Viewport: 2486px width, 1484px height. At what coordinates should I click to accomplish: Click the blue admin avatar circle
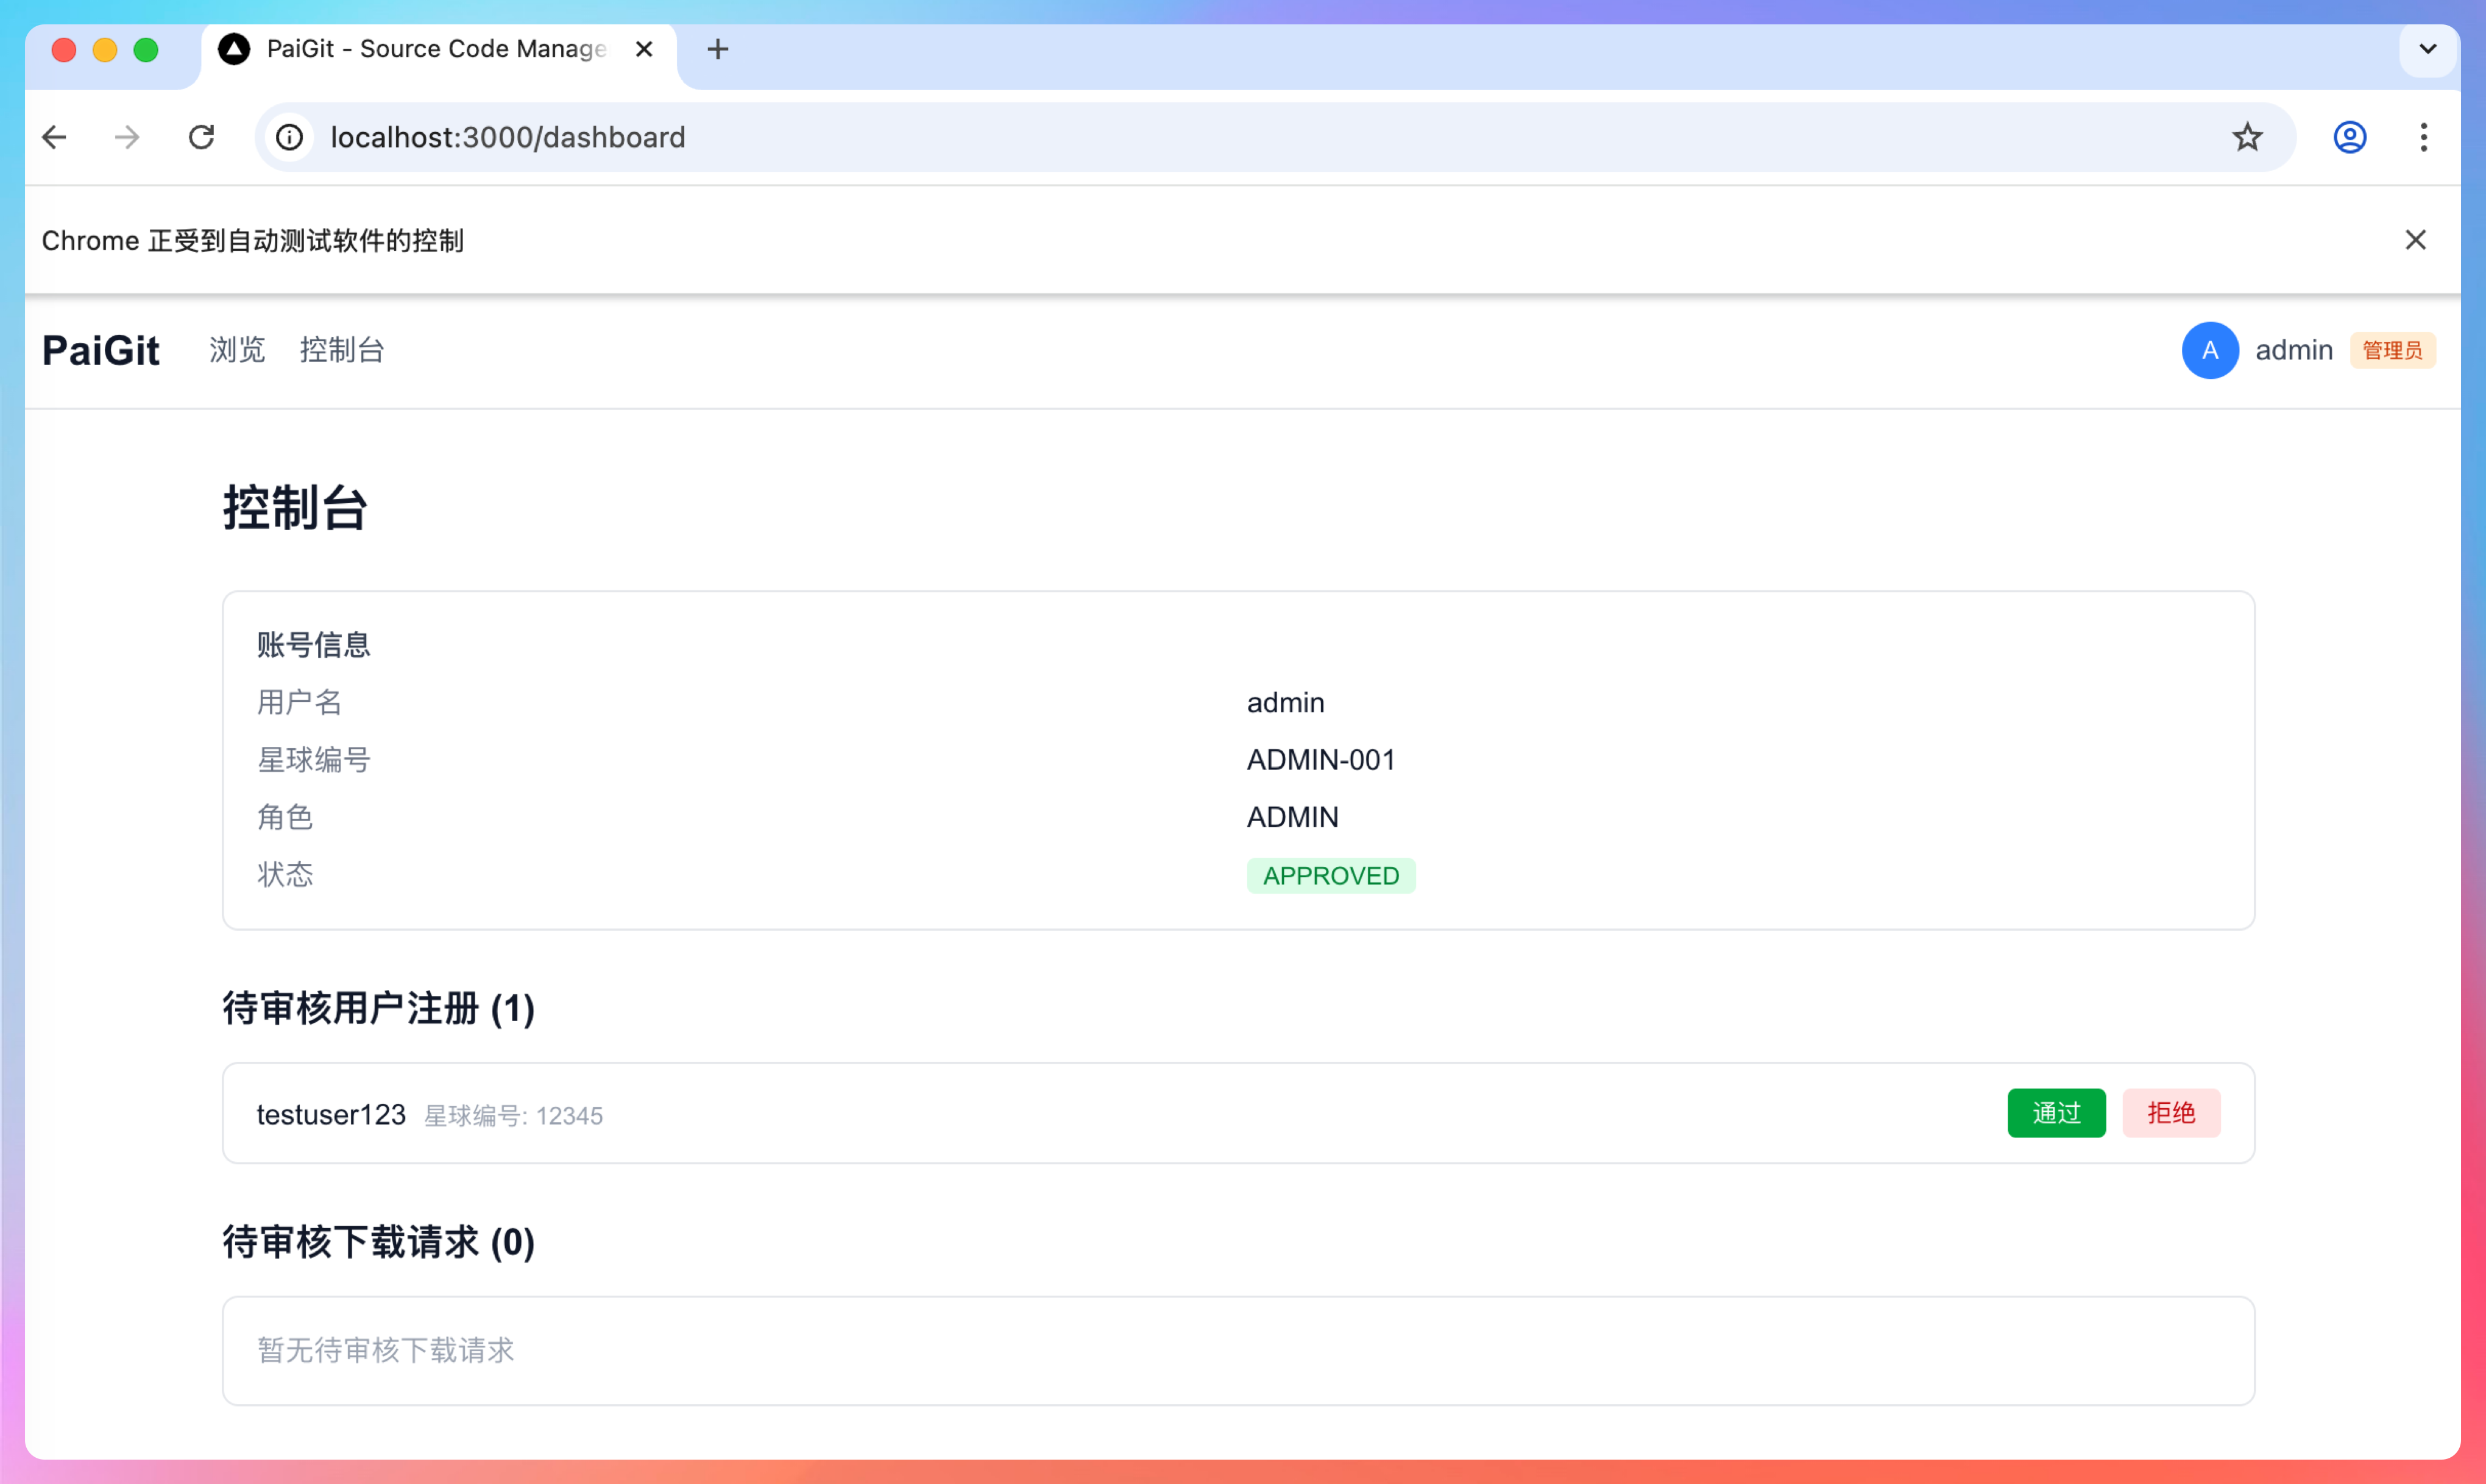click(x=2209, y=350)
